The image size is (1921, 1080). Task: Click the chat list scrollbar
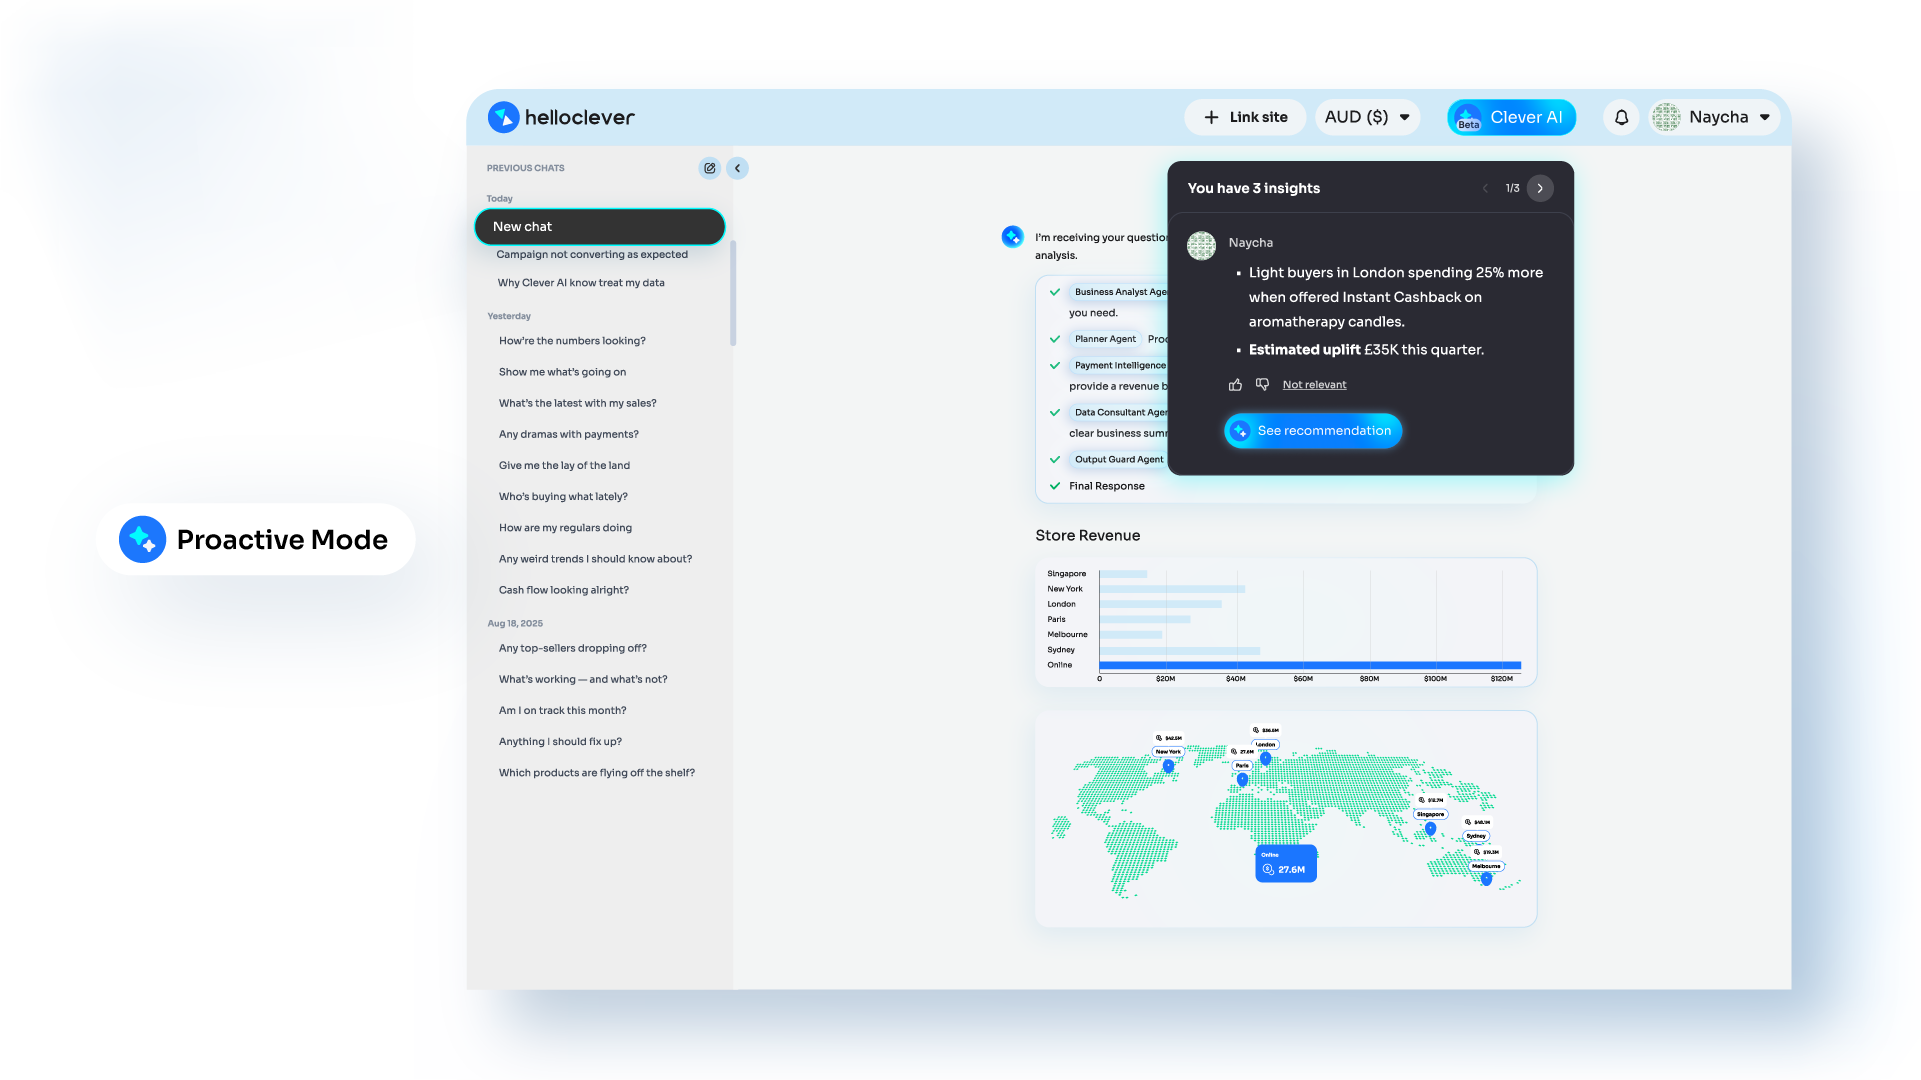click(x=733, y=295)
